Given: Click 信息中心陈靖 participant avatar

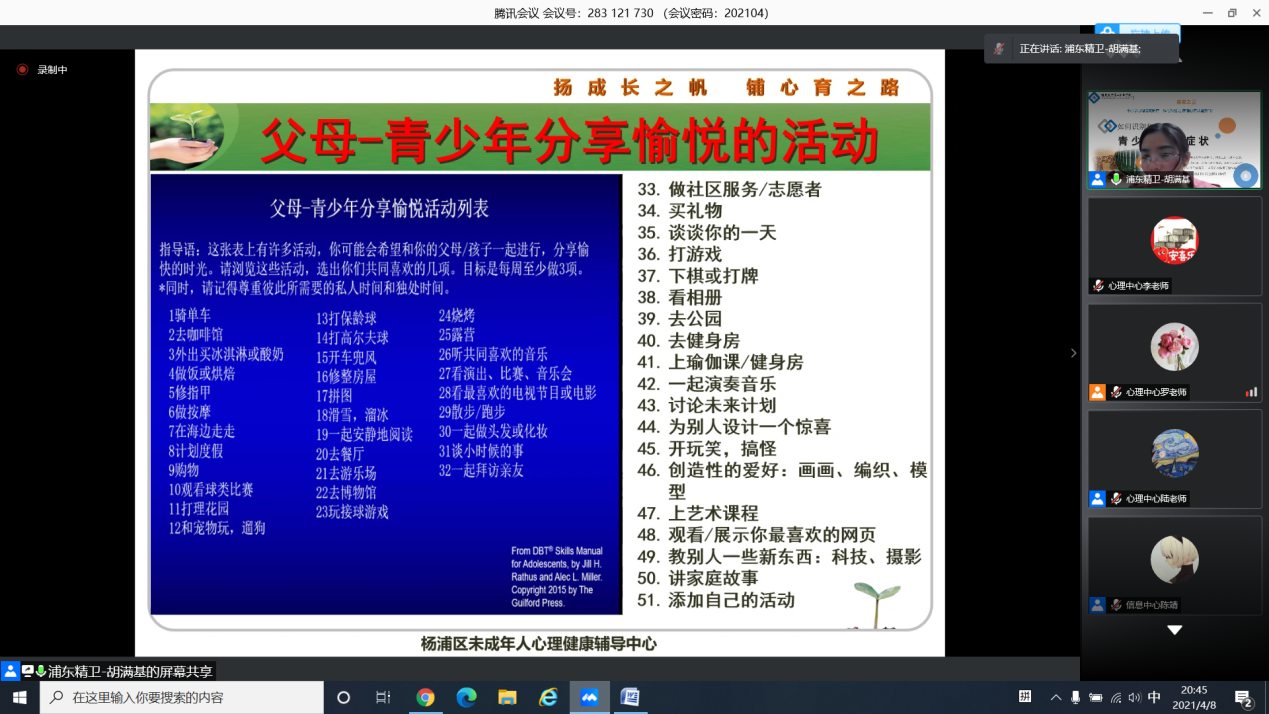Looking at the screenshot, I should click(1174, 560).
